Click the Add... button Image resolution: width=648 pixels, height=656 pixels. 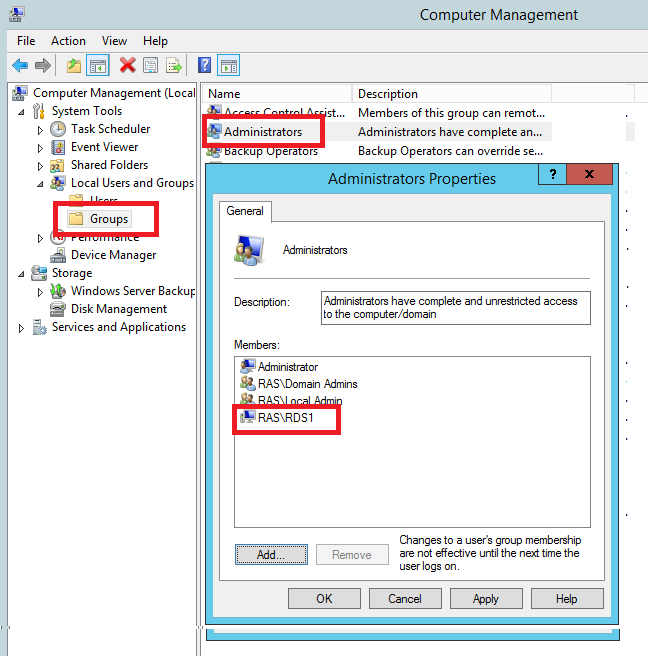271,554
